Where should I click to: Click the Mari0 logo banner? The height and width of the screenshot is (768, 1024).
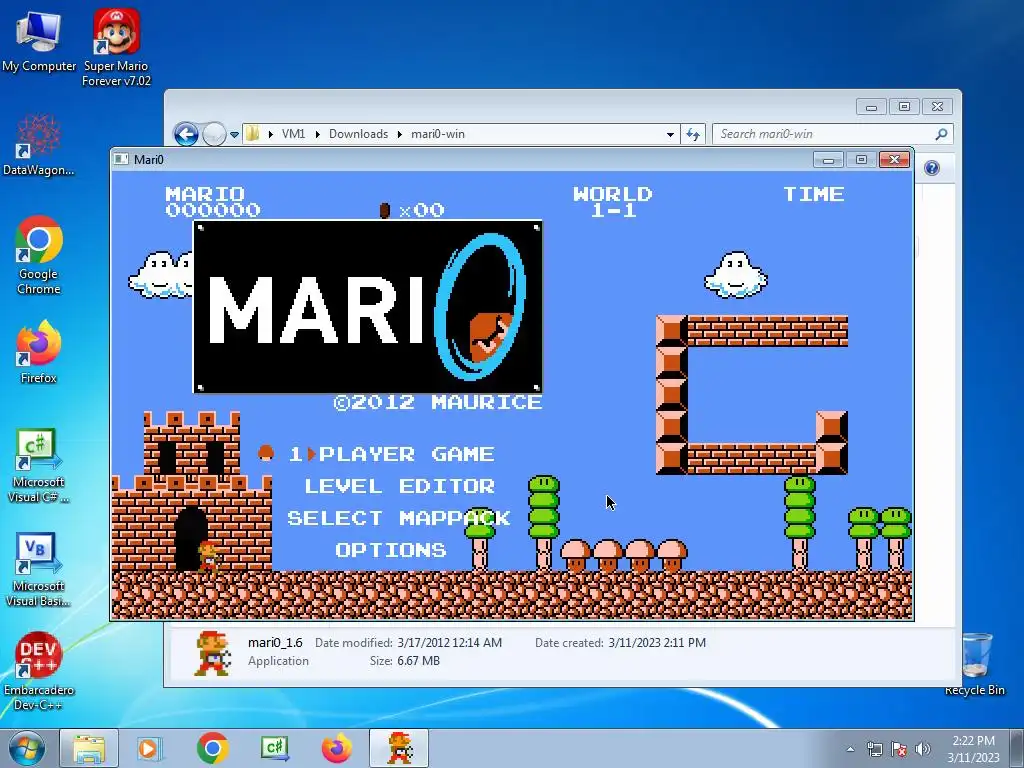pos(368,307)
